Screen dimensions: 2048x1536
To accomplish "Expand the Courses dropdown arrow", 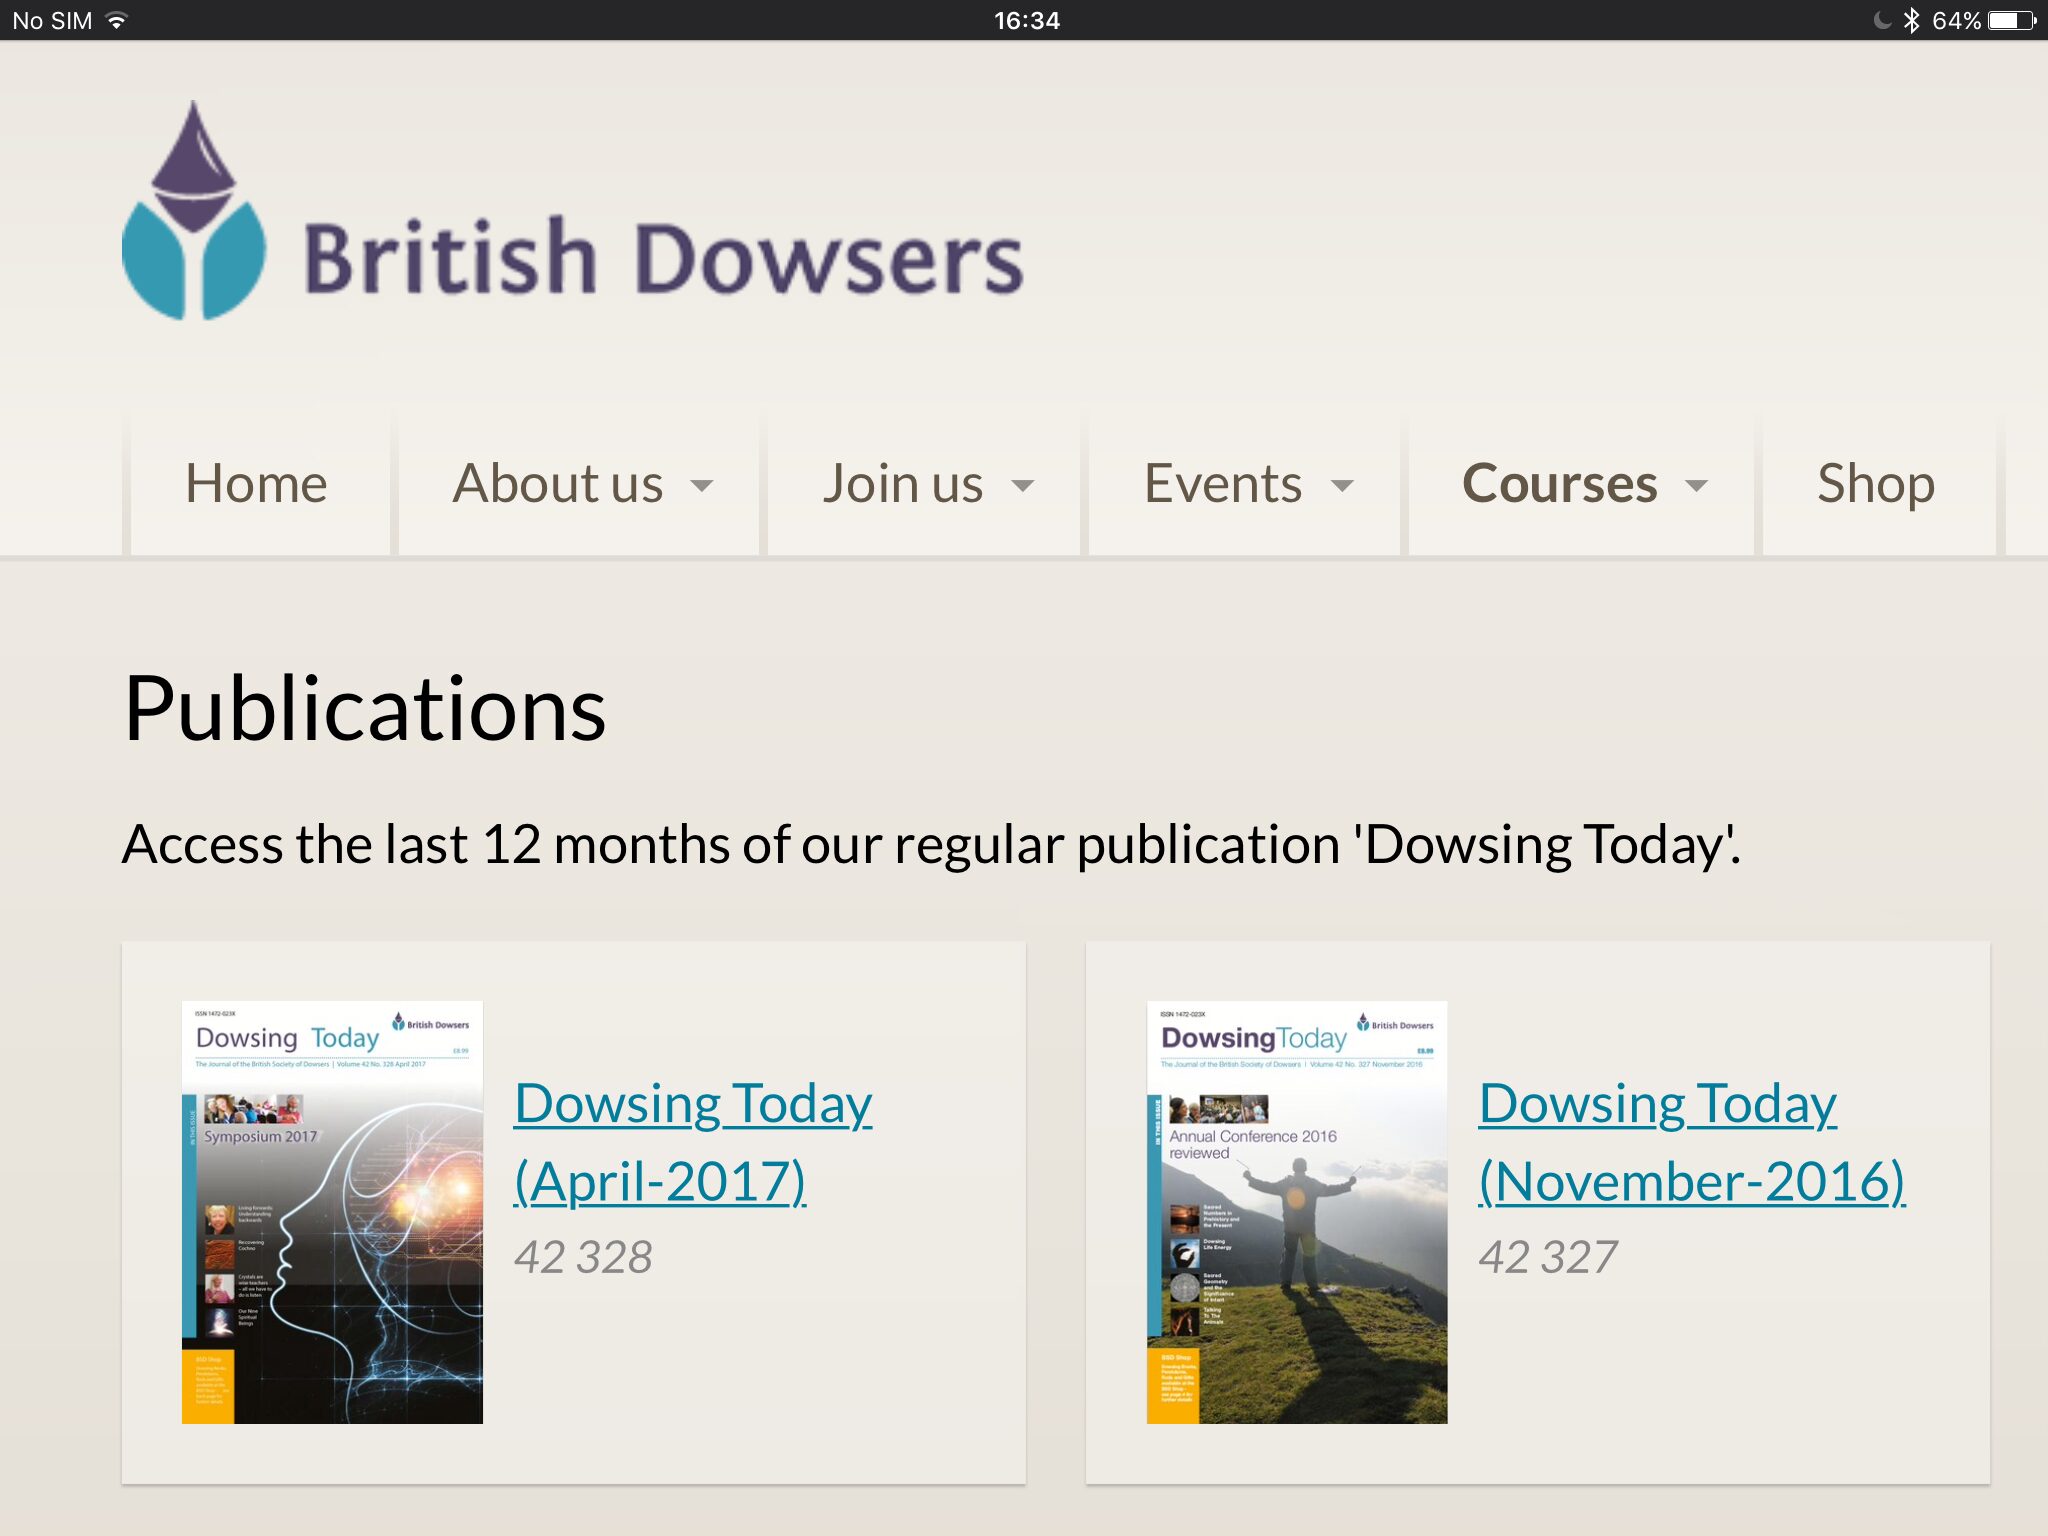I will tap(1696, 487).
